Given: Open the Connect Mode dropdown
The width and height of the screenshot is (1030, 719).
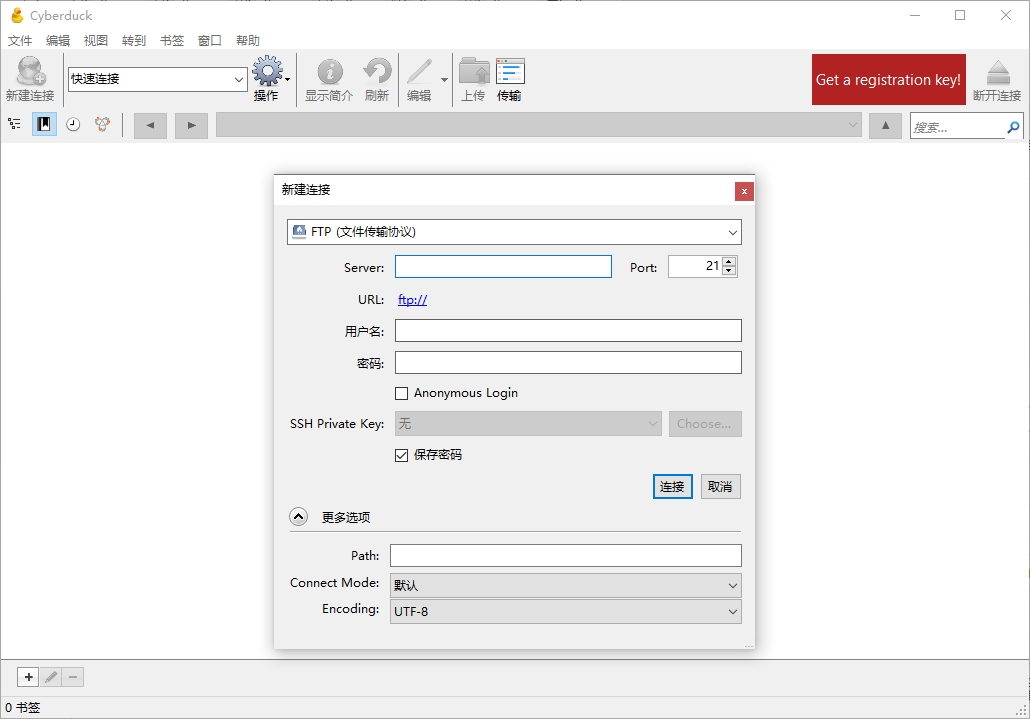Looking at the screenshot, I should click(566, 585).
